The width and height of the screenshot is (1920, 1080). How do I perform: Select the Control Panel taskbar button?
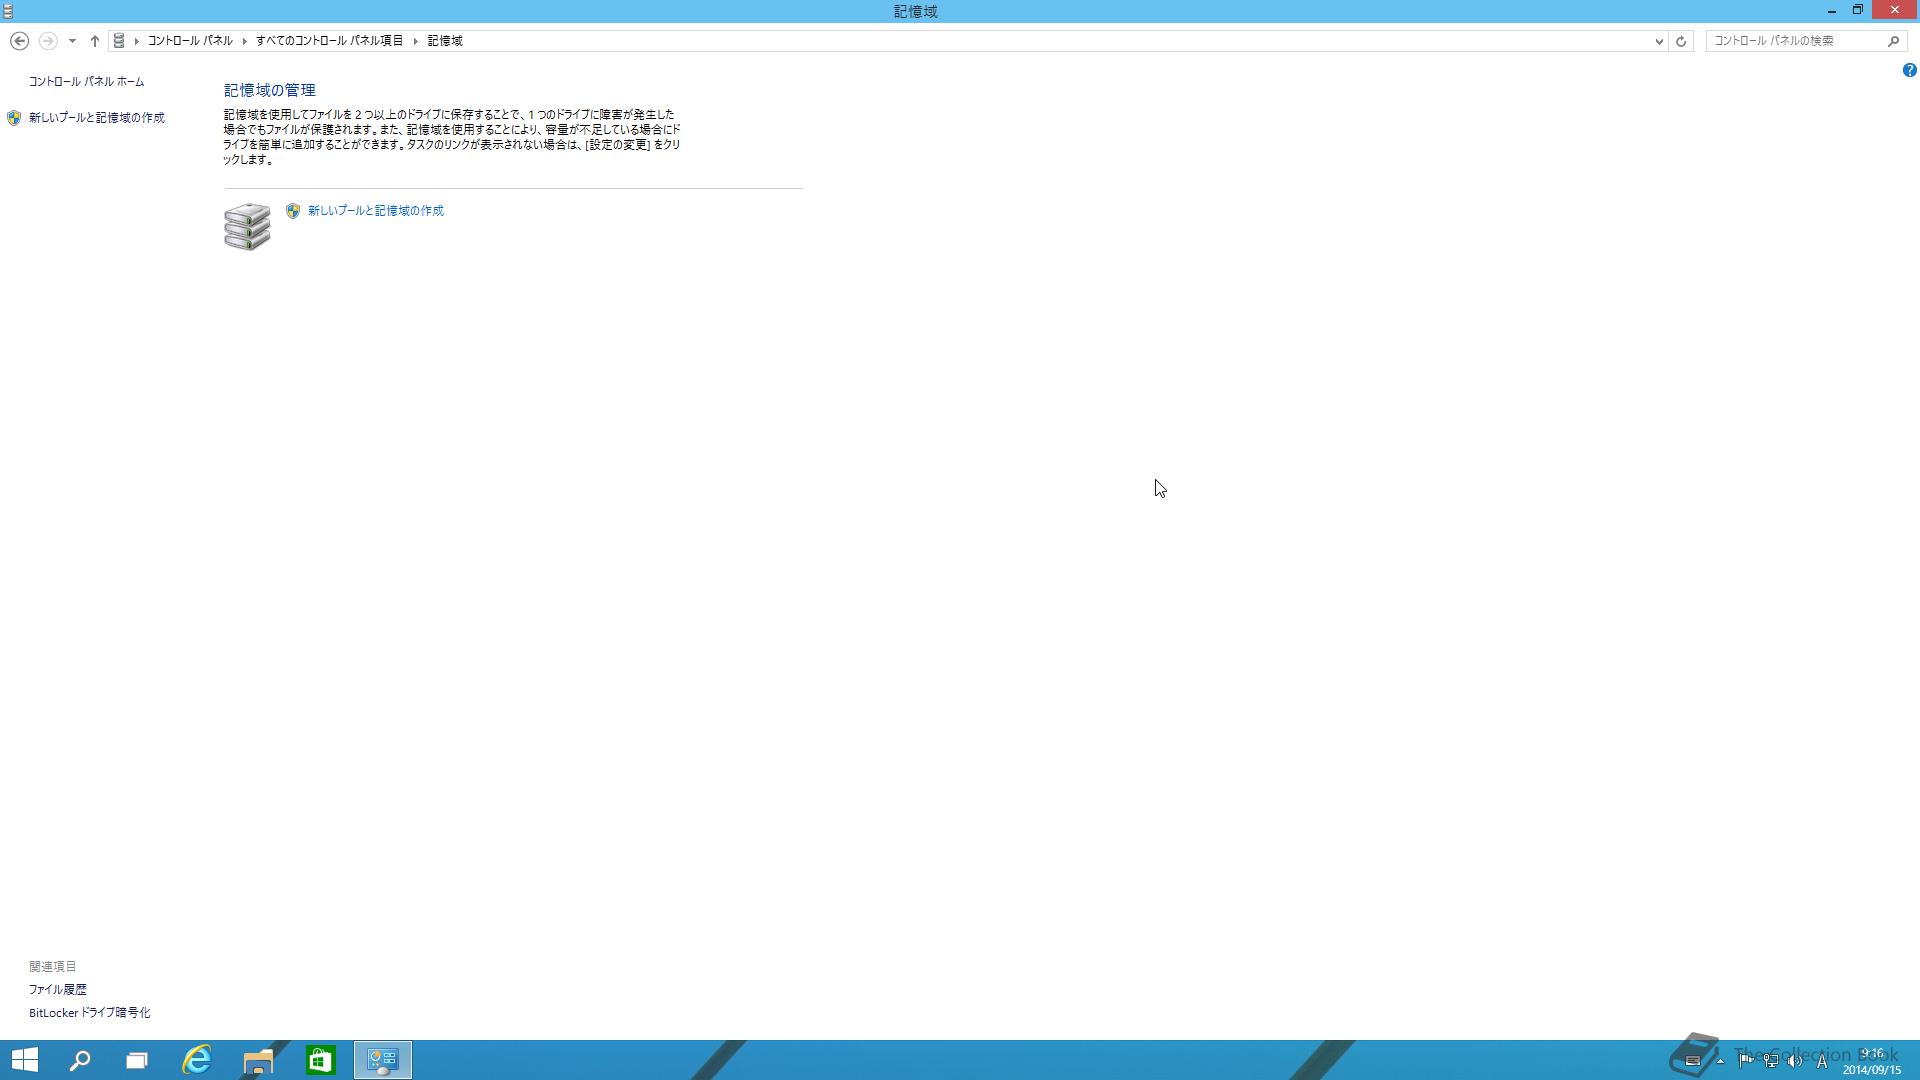[383, 1060]
